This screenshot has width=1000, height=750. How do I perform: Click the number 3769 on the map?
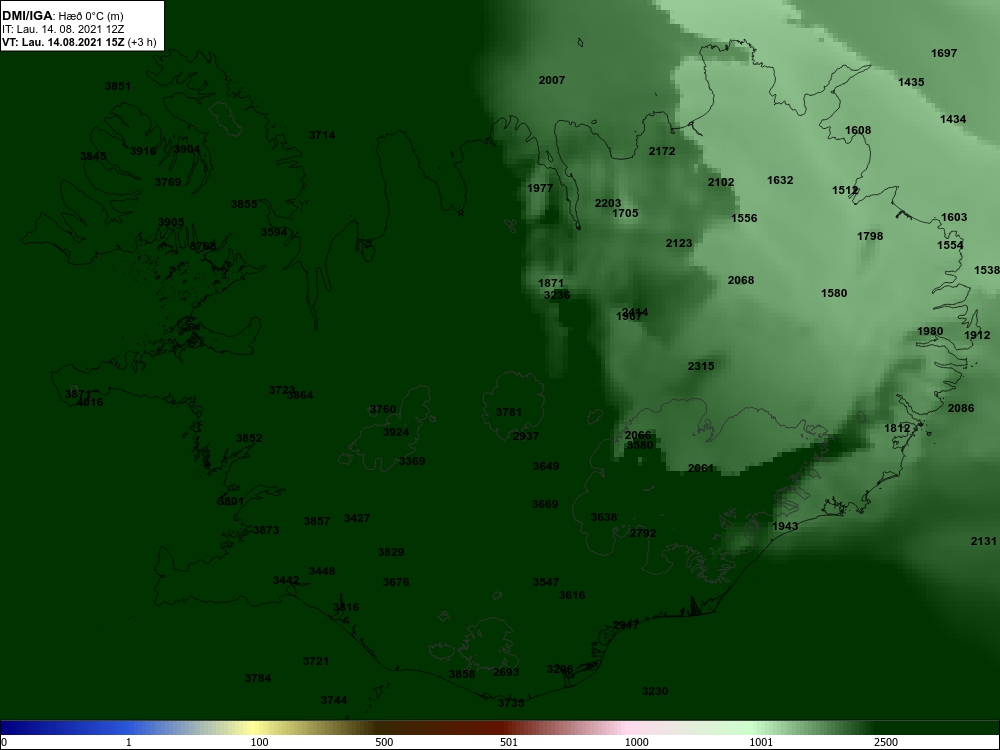(168, 182)
